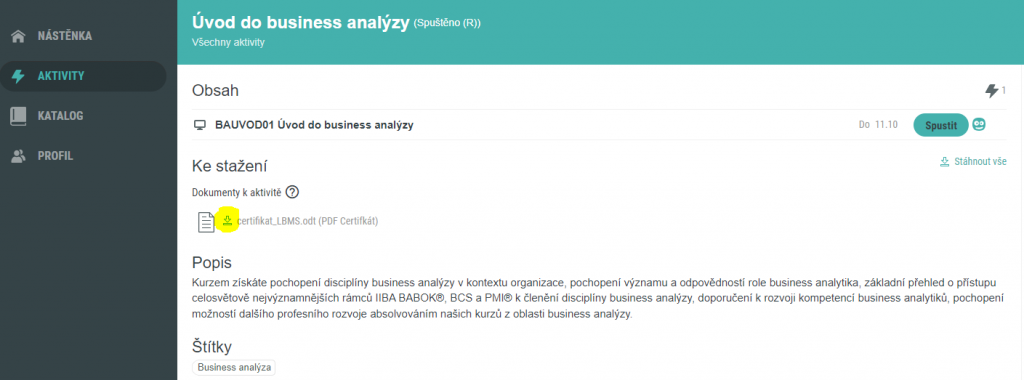Click the lightning bolt icon beside Aktivity
1024x380 pixels.
pos(18,76)
